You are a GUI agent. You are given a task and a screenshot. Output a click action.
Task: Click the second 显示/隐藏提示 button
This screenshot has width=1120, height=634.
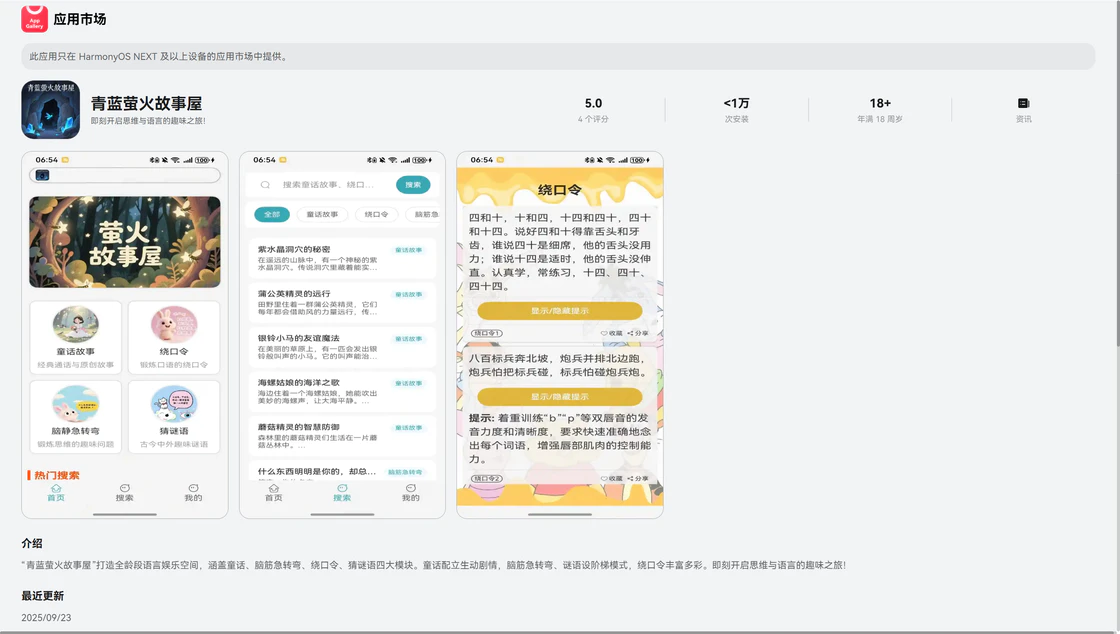[560, 396]
